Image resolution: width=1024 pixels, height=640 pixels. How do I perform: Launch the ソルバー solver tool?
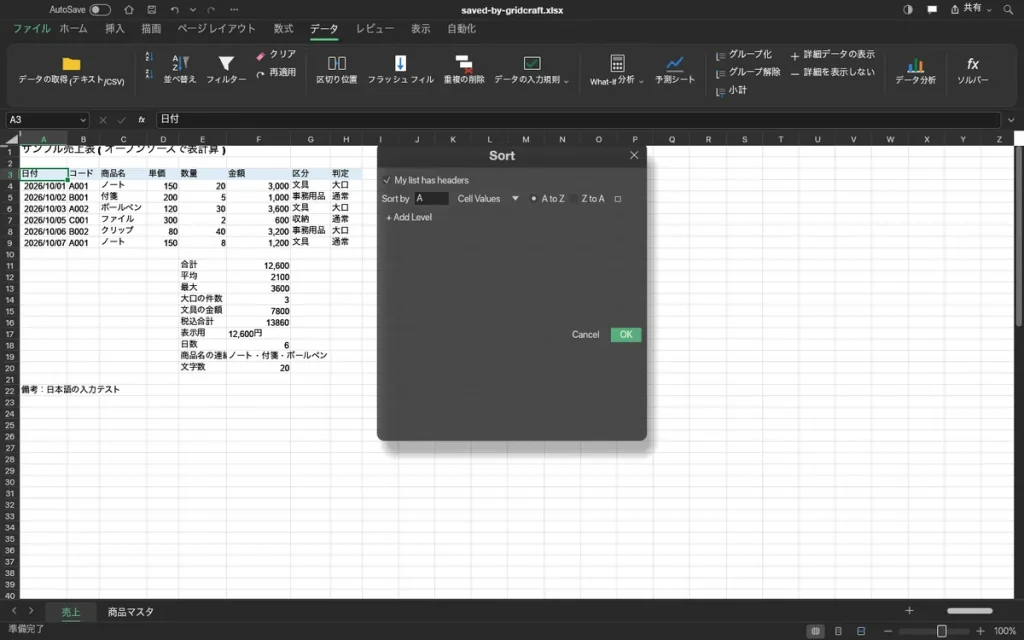click(x=972, y=69)
